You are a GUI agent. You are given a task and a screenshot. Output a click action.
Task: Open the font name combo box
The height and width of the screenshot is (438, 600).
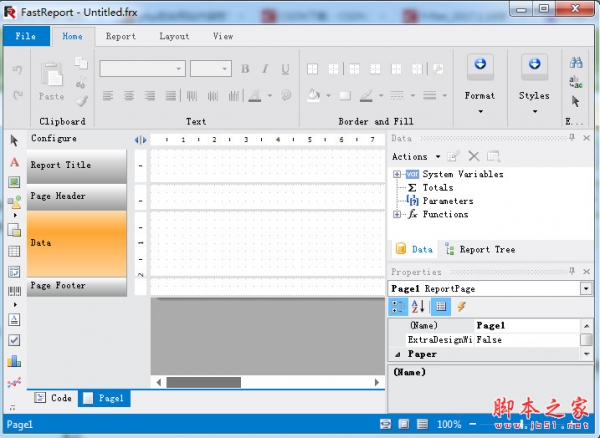pyautogui.click(x=142, y=69)
